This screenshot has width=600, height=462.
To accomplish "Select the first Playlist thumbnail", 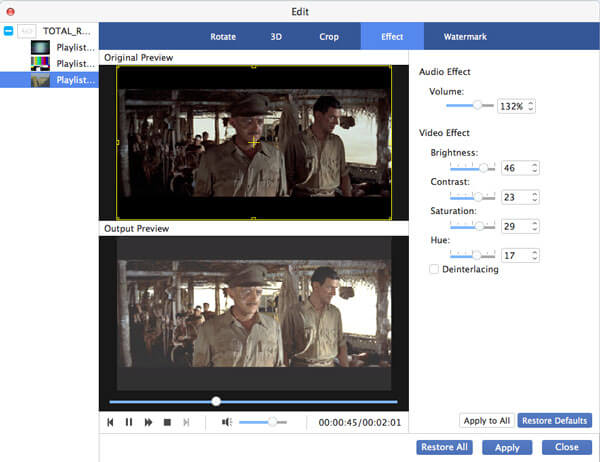I will (40, 47).
